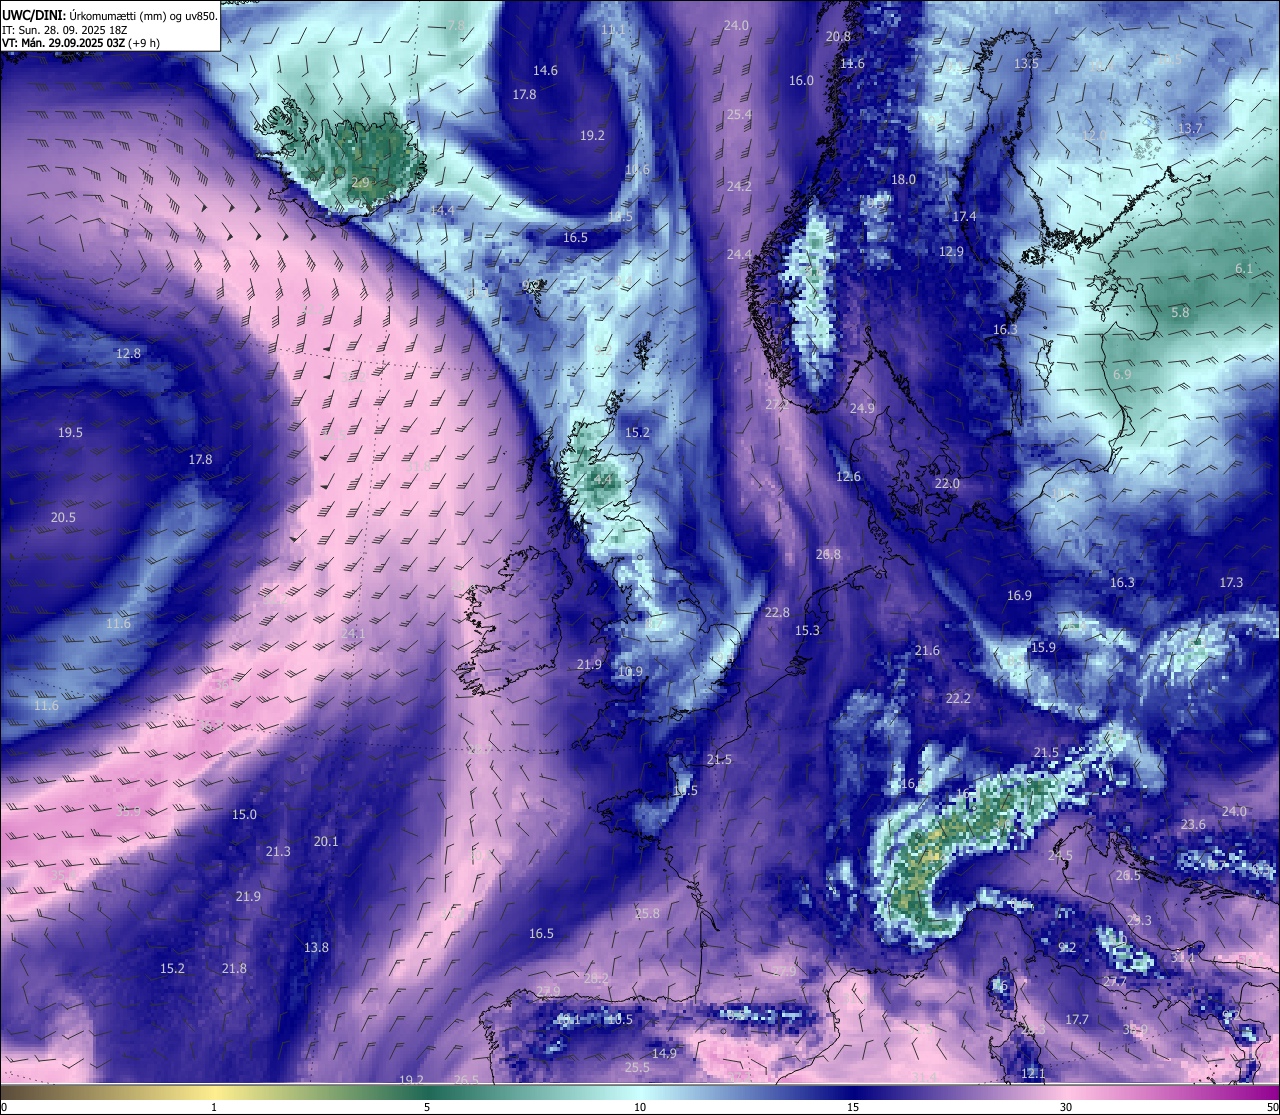Click the 'IT: Sun. 28. 09. 2025 18Z' line
The image size is (1280, 1115).
[x=66, y=30]
